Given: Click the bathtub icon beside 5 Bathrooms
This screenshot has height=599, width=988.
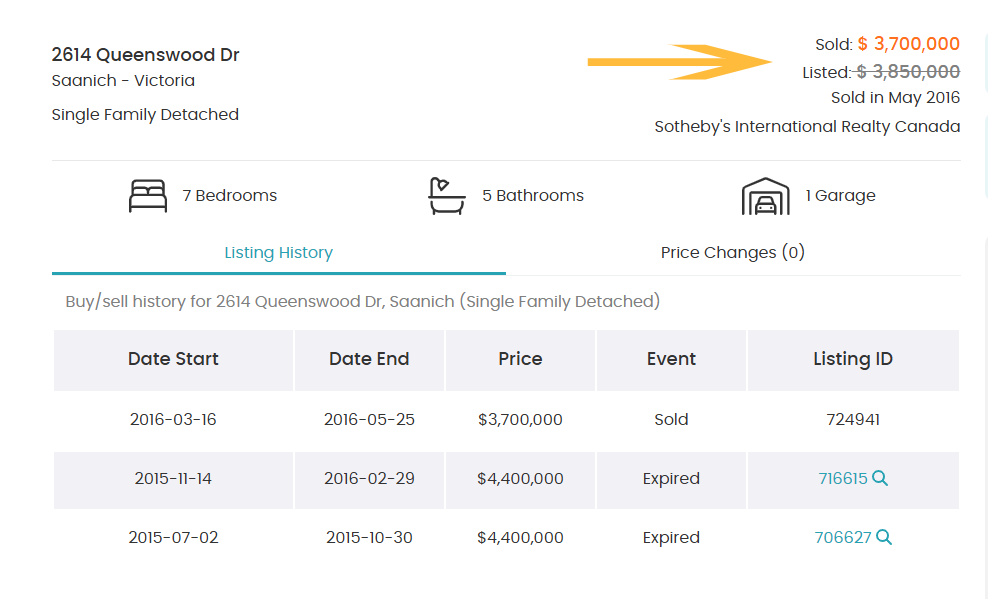Looking at the screenshot, I should (447, 195).
